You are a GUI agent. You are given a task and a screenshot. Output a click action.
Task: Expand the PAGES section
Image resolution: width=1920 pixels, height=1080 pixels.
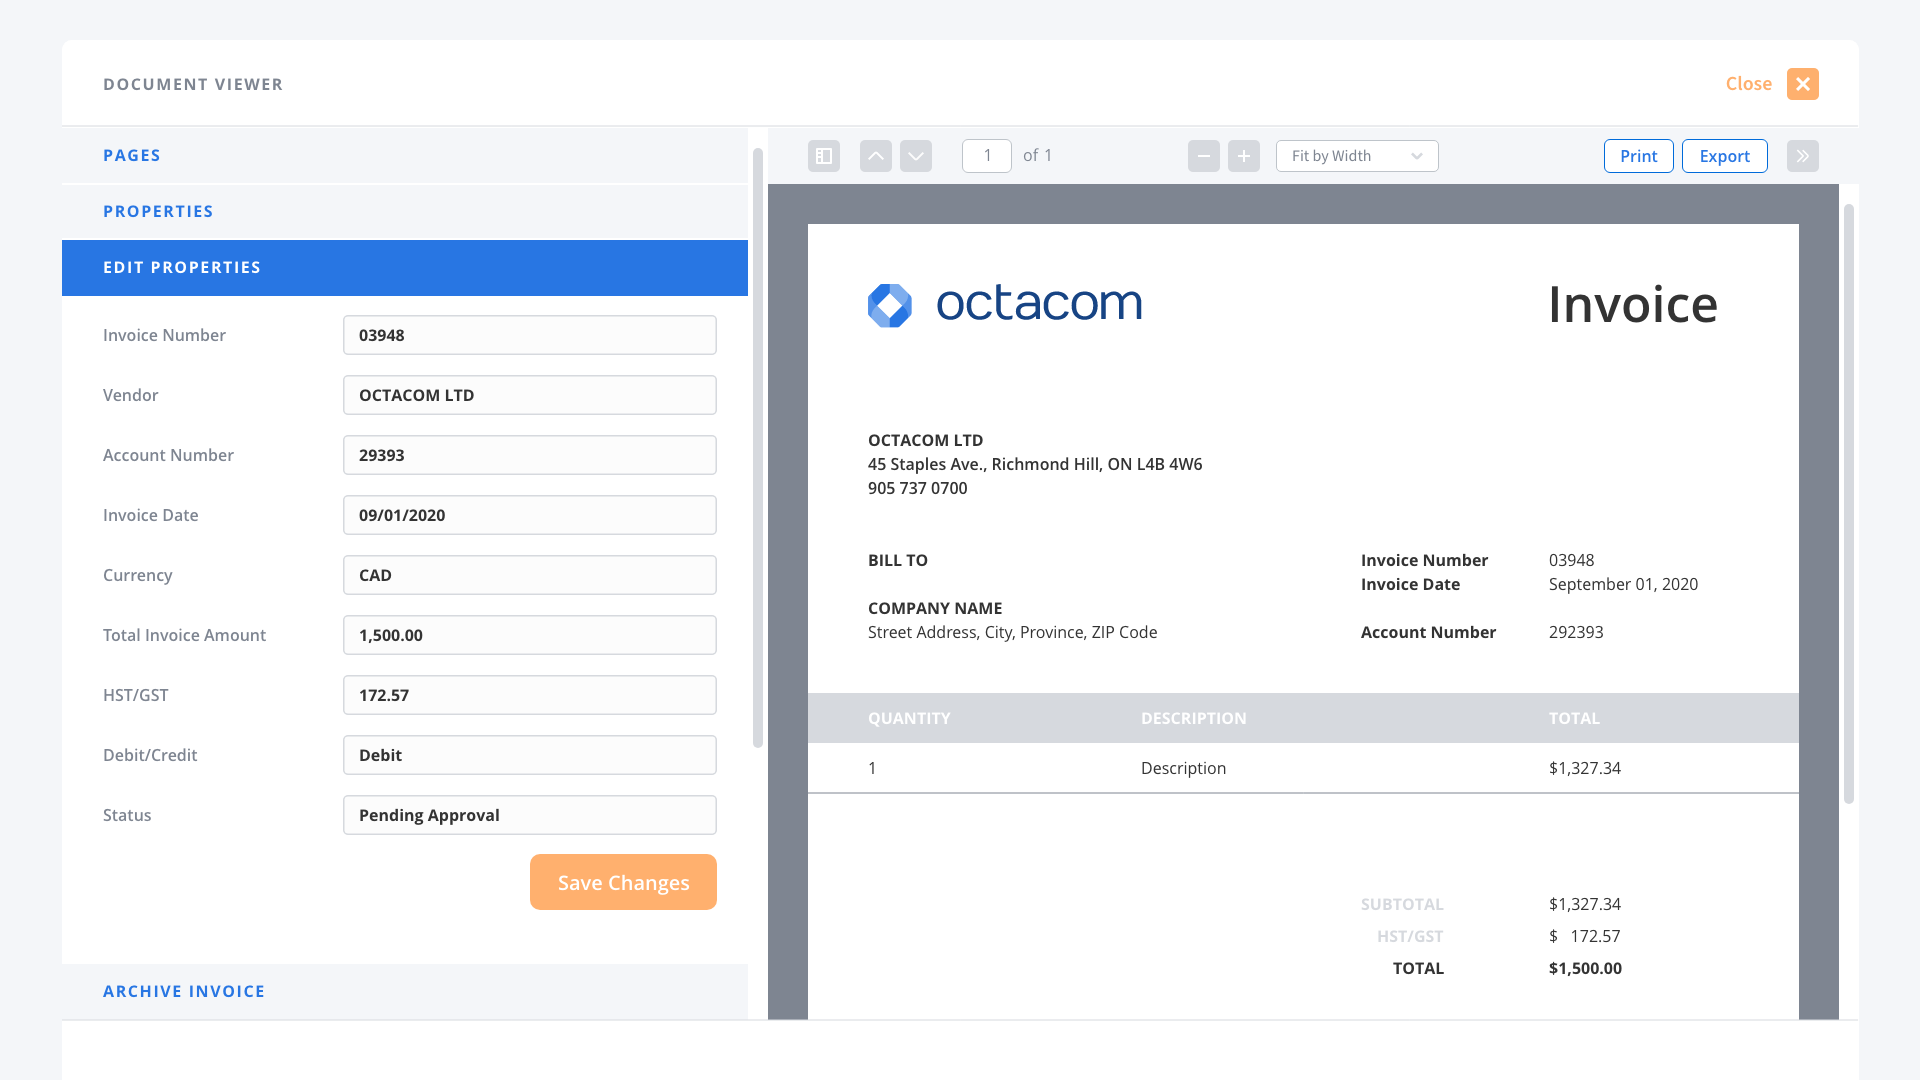tap(132, 154)
